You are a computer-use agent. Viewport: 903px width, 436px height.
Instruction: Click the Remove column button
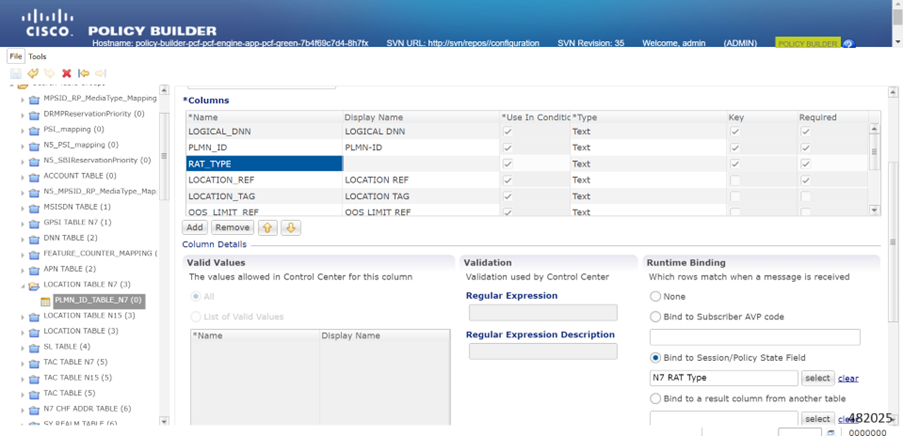tap(233, 228)
